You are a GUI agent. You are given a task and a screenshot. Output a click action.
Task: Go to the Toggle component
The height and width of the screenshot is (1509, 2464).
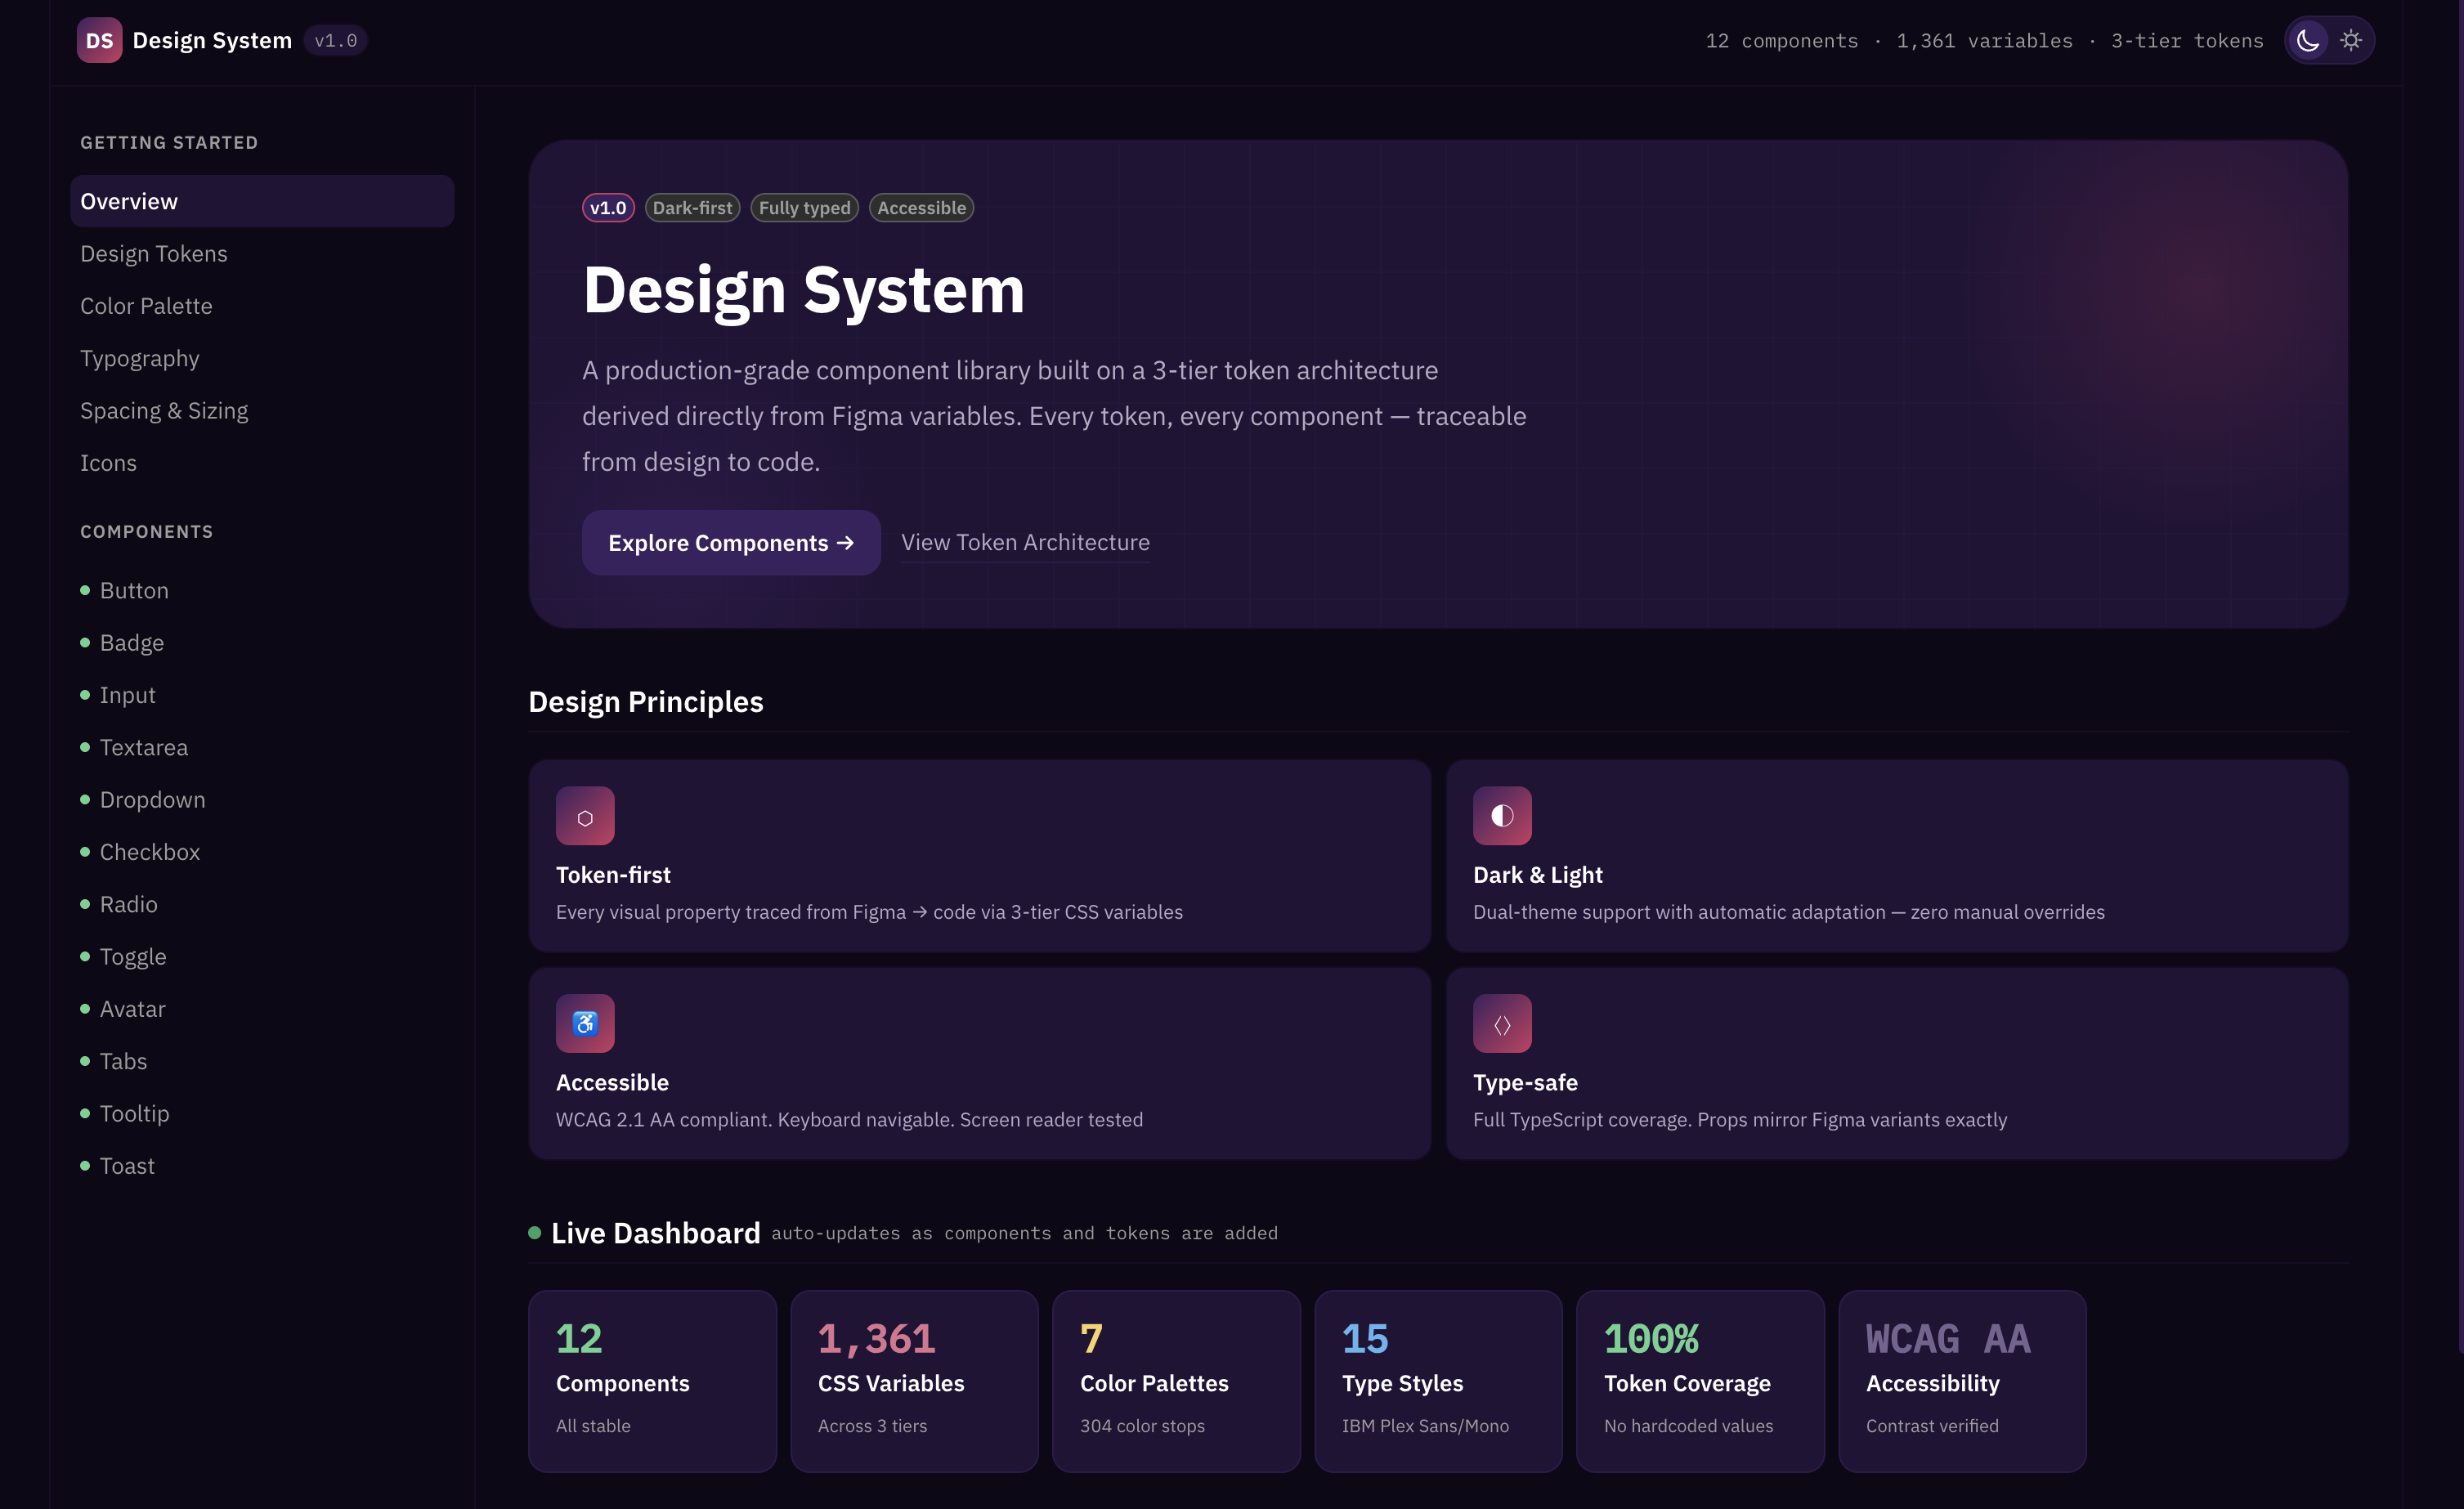point(262,957)
